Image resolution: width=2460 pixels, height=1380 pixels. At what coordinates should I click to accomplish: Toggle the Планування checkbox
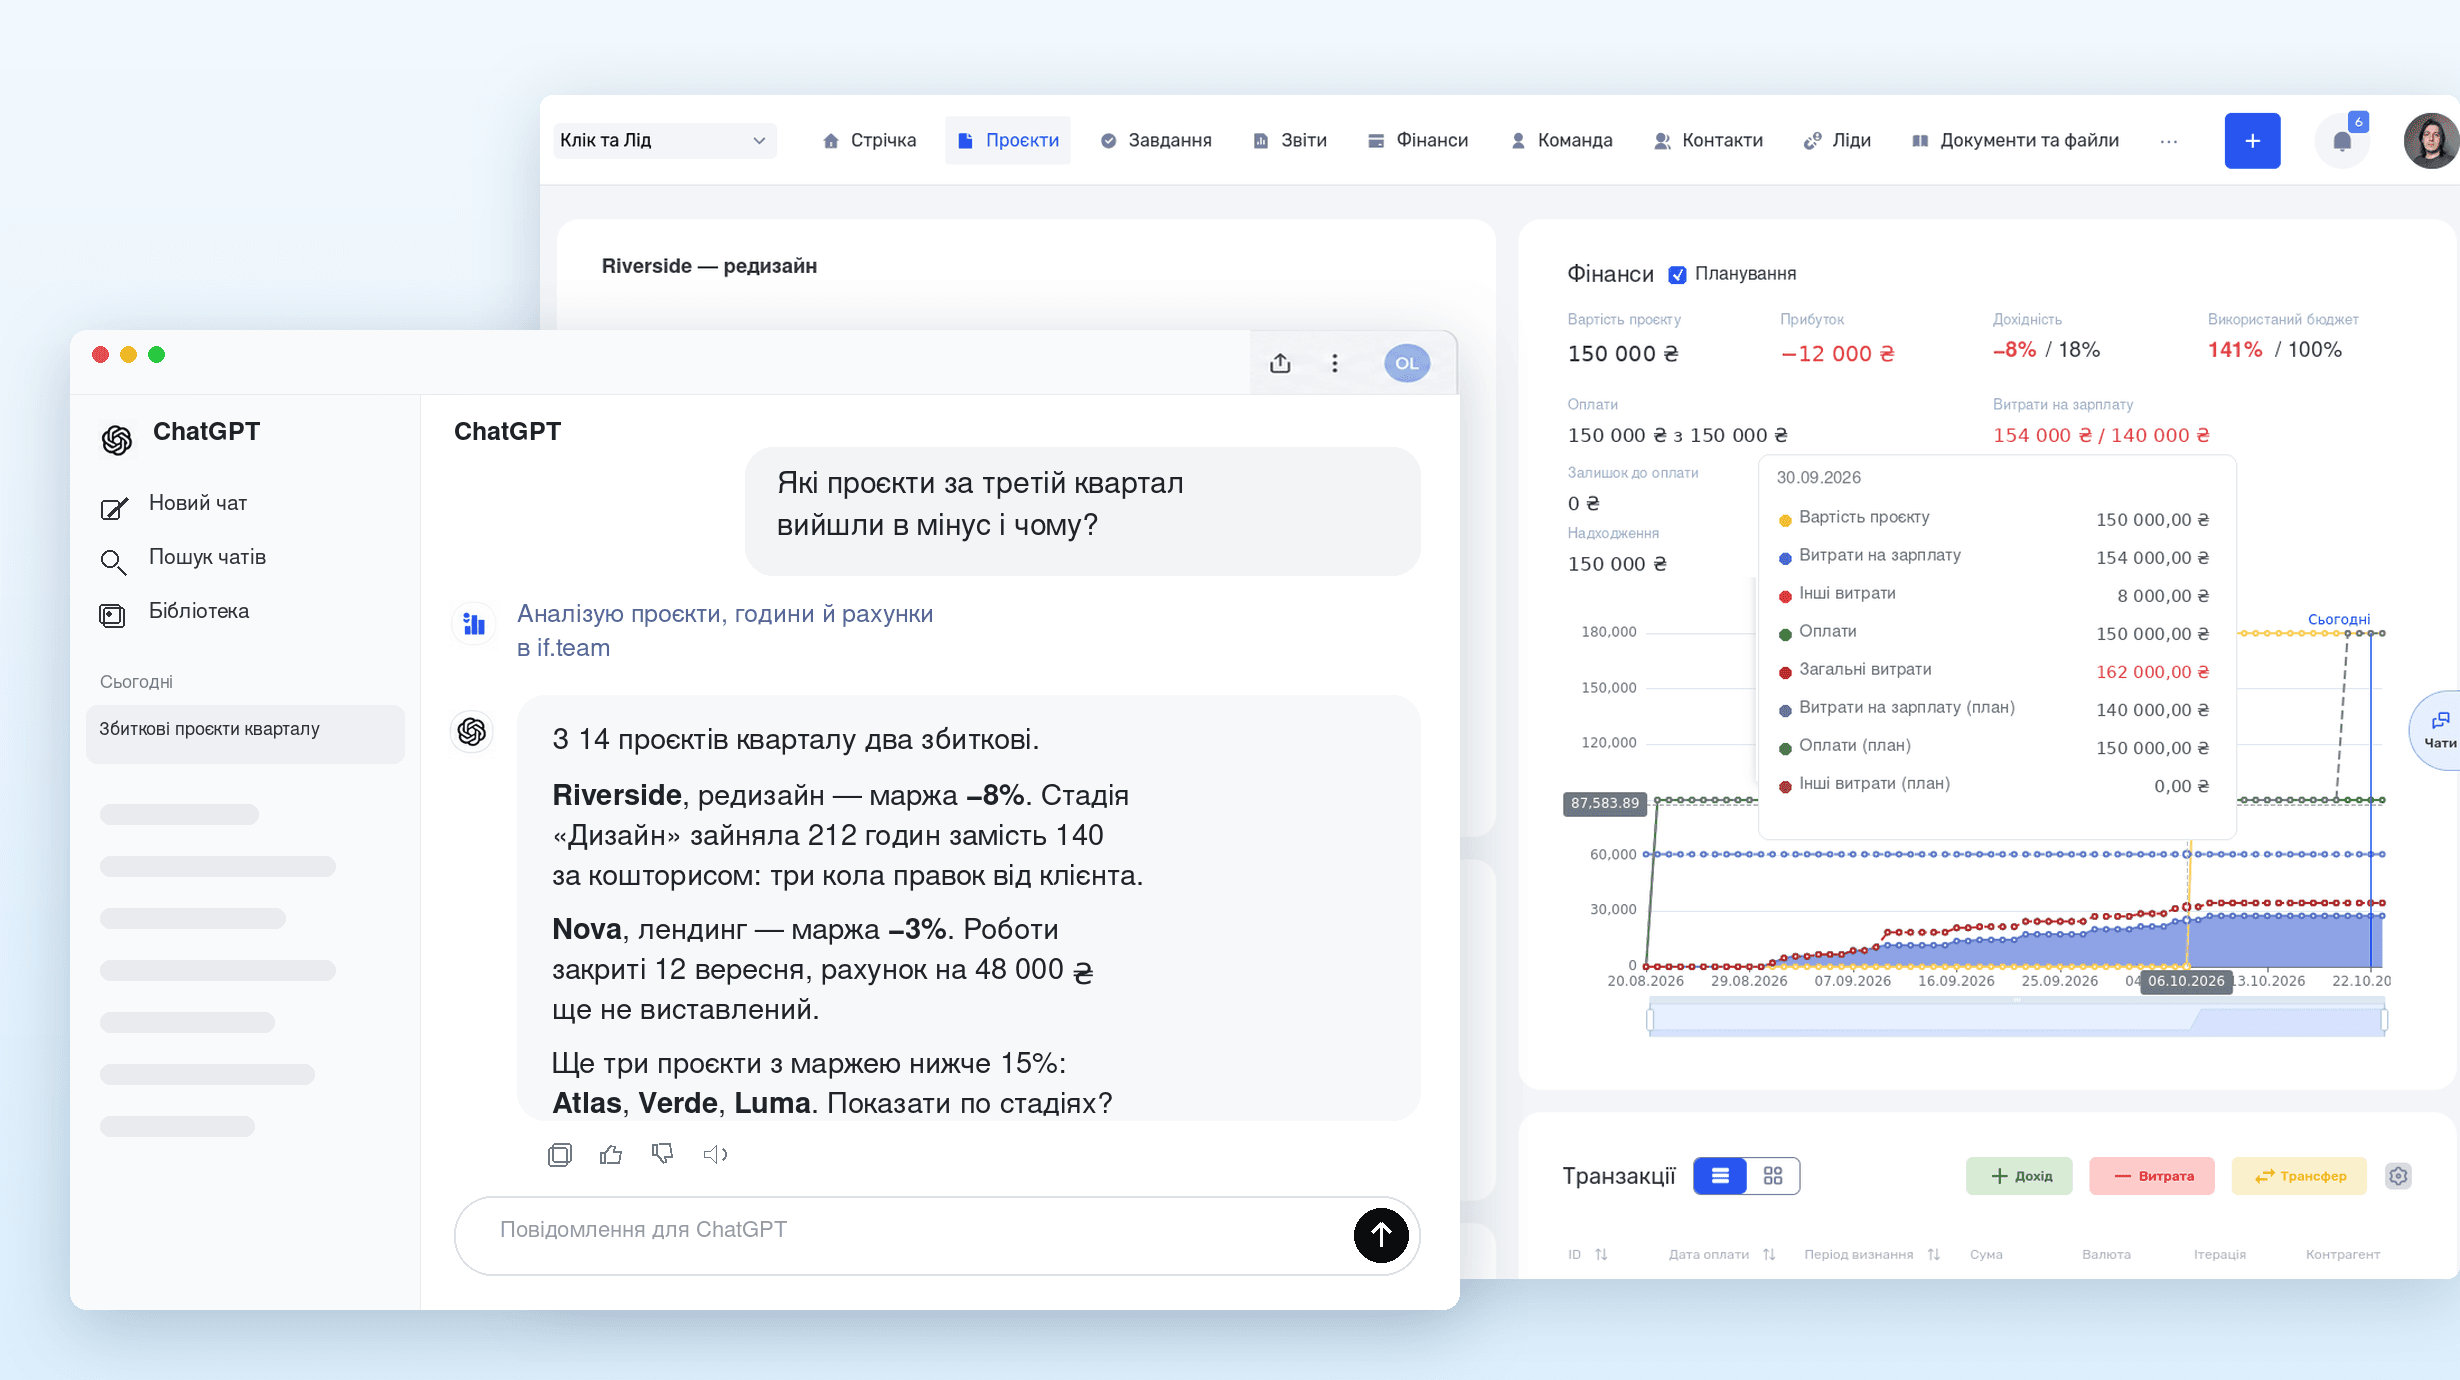pyautogui.click(x=1678, y=275)
